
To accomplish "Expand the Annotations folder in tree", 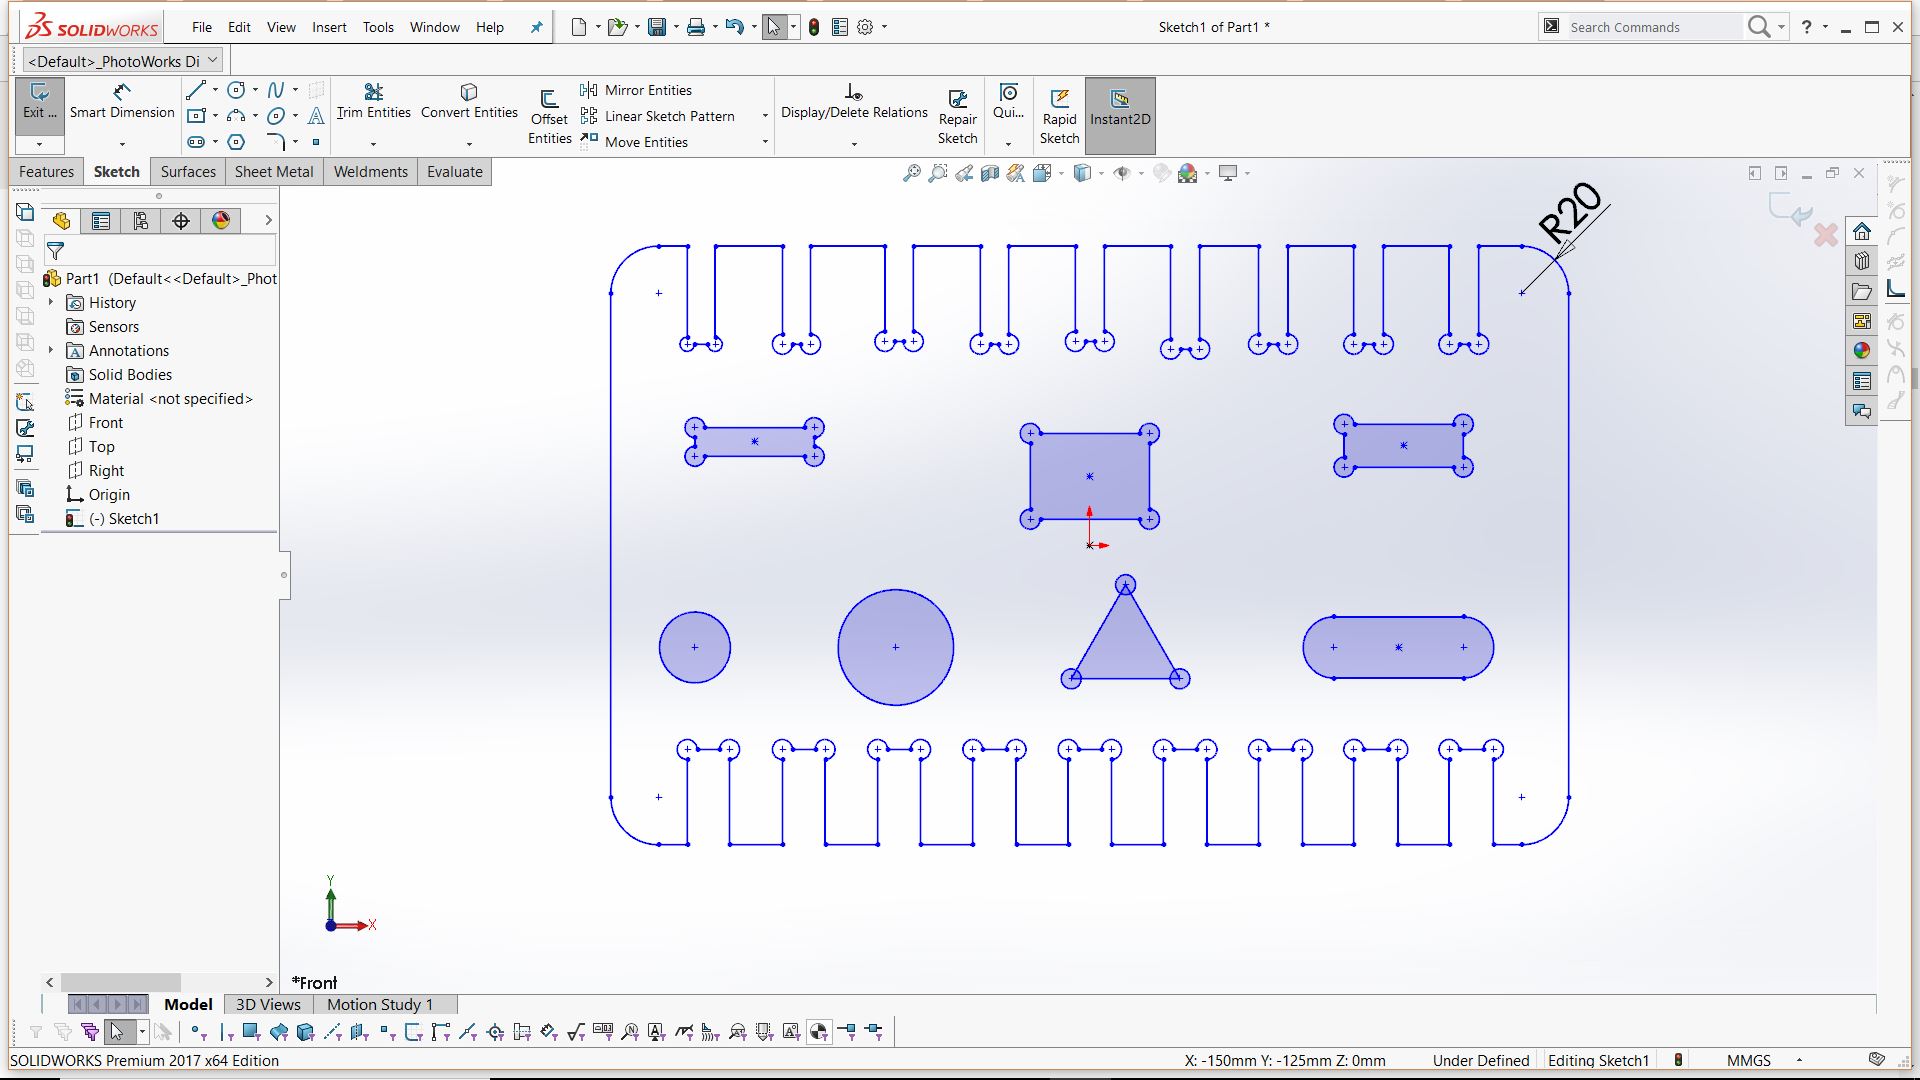I will point(51,350).
